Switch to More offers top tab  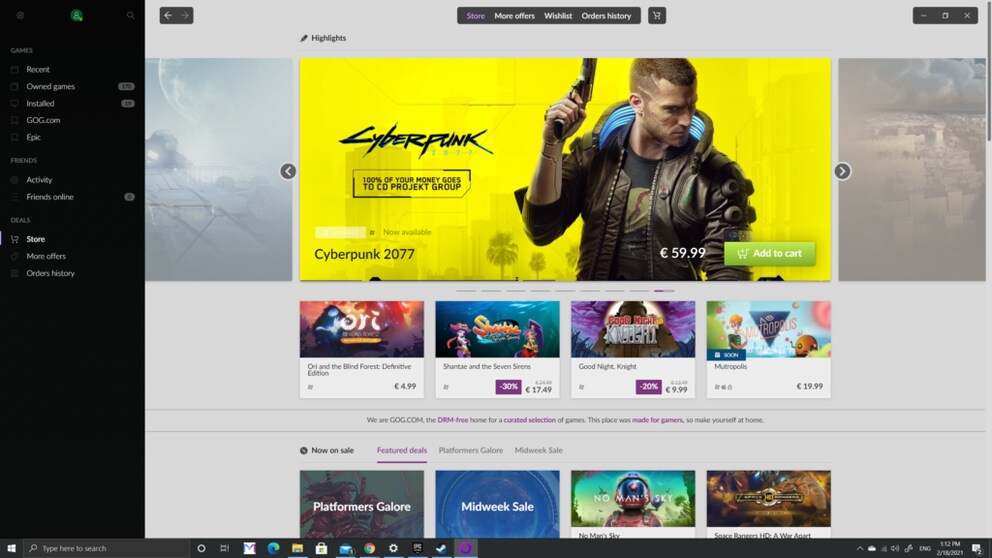point(514,16)
